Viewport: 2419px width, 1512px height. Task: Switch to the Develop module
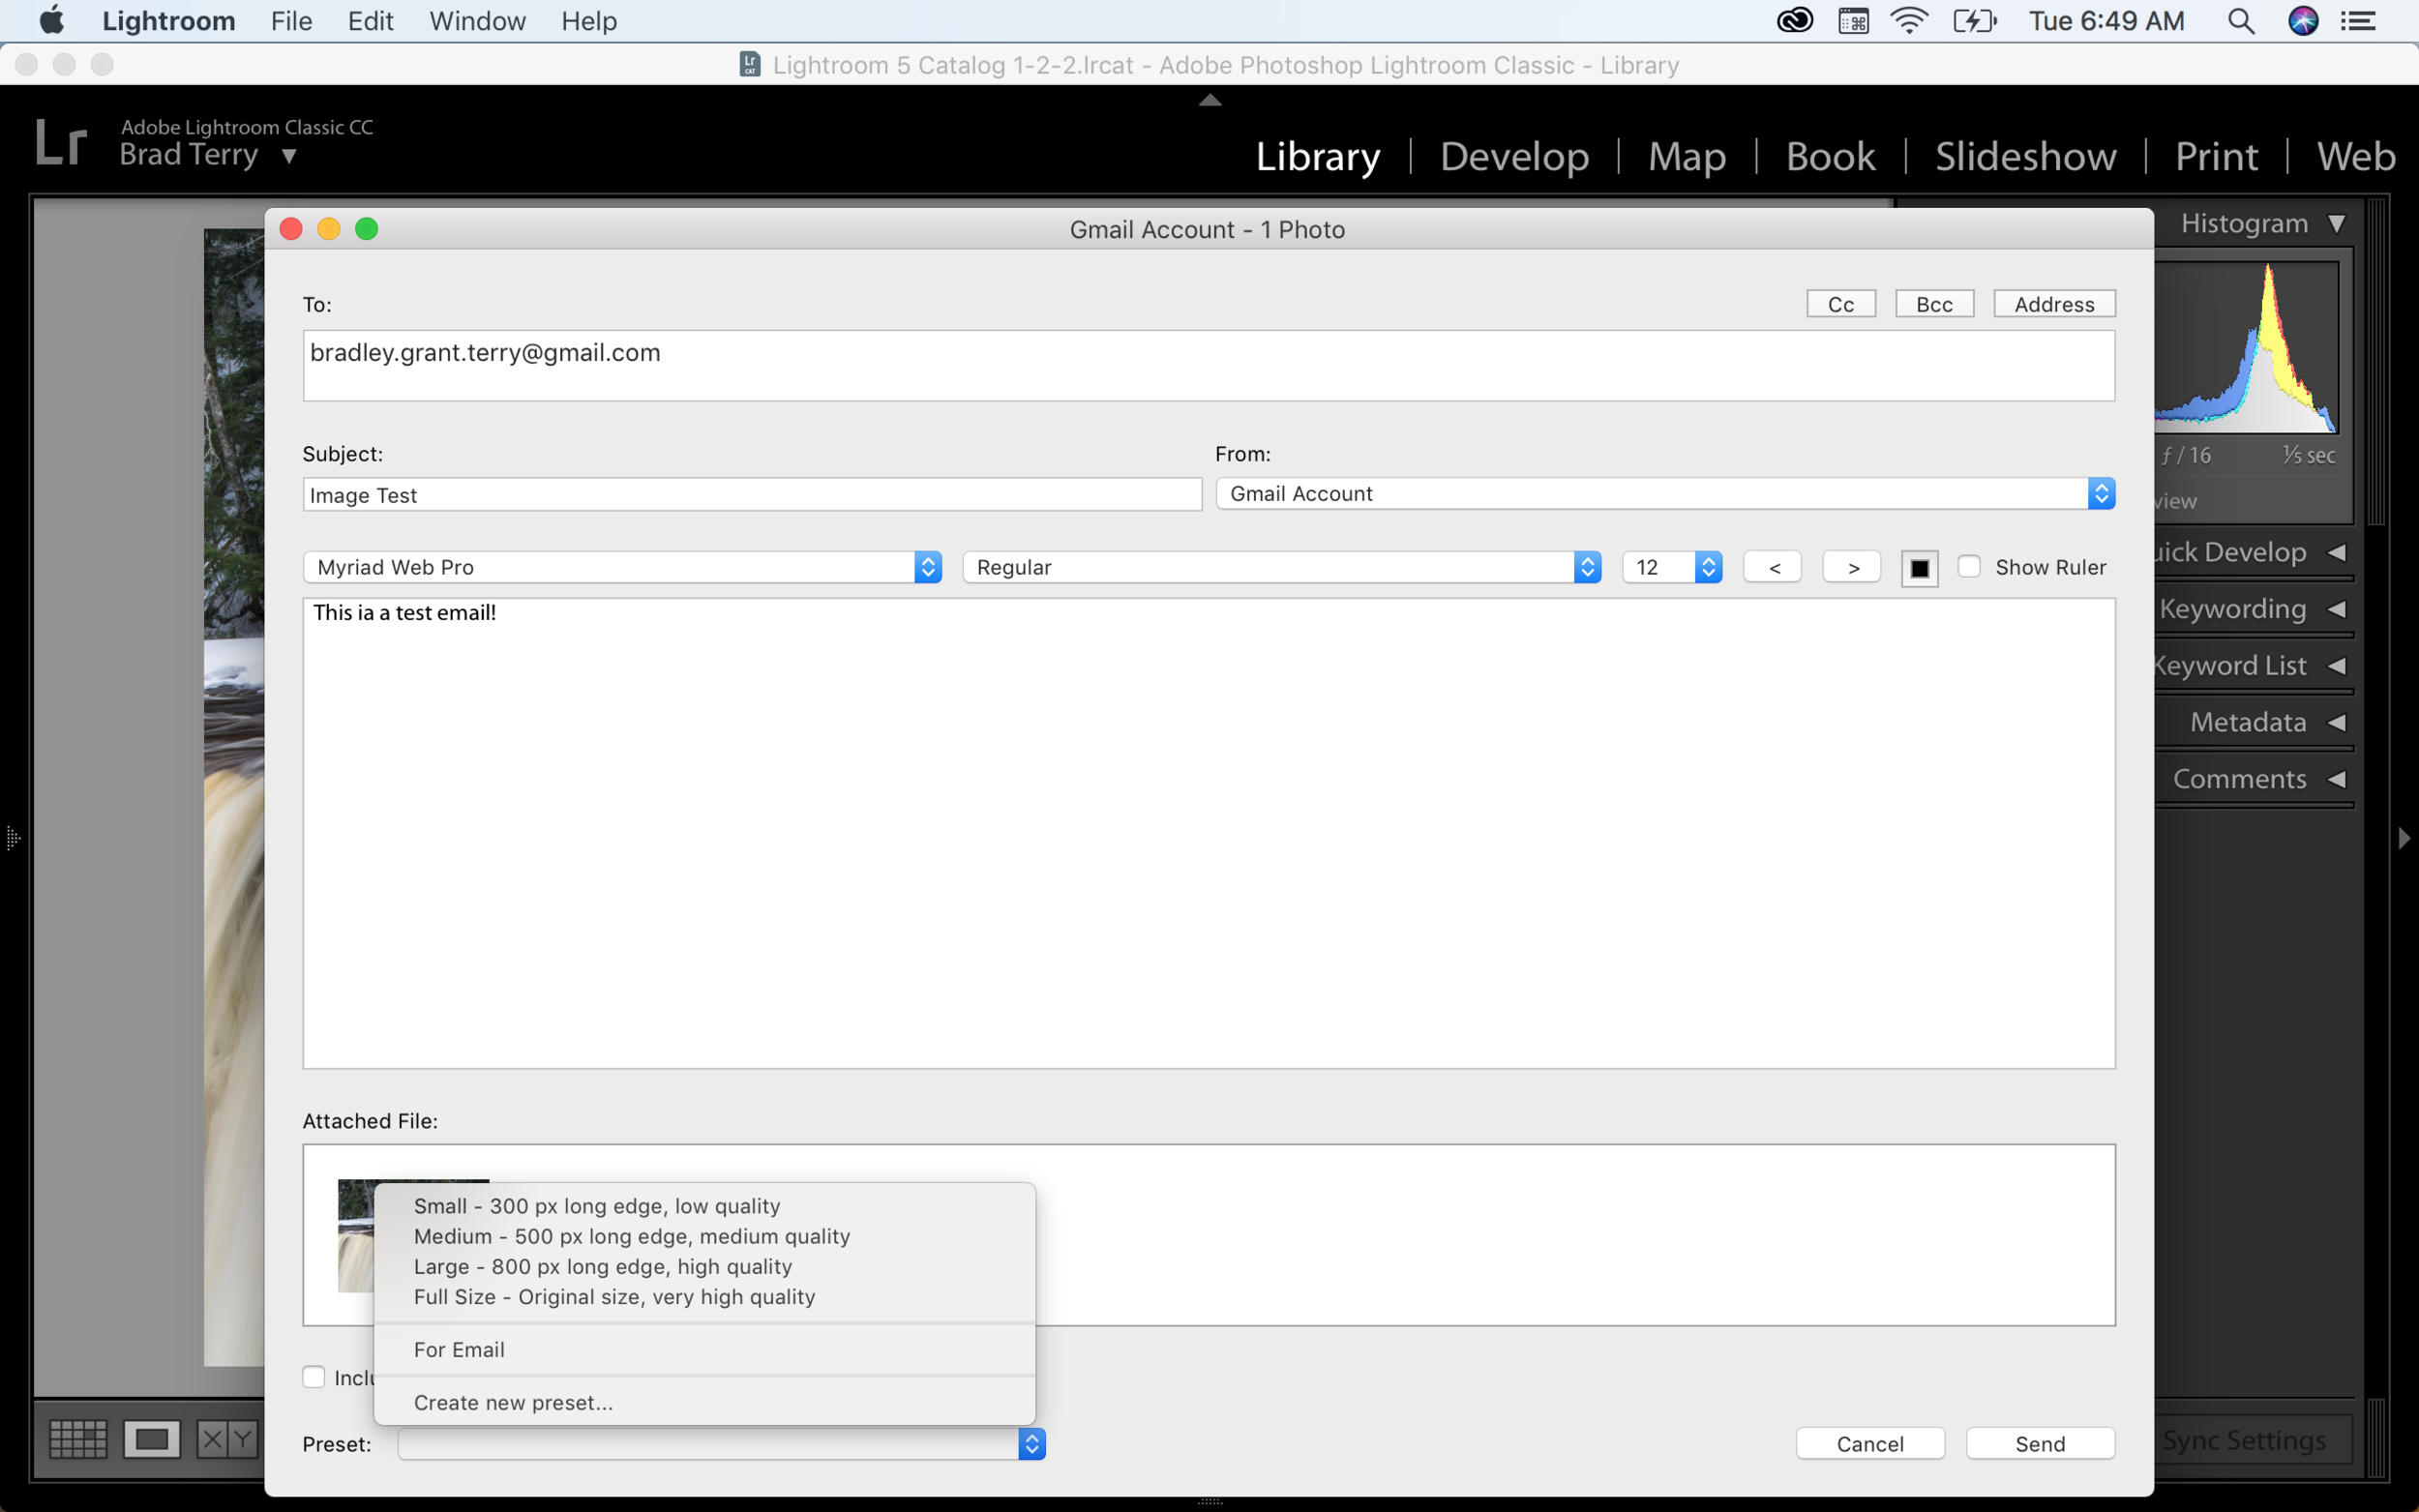point(1514,156)
